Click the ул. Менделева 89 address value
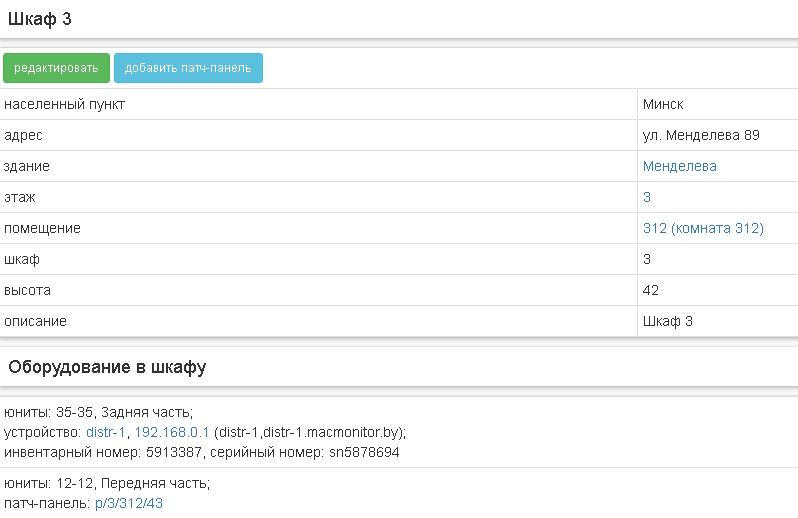Viewport: 798px width, 518px height. [701, 135]
